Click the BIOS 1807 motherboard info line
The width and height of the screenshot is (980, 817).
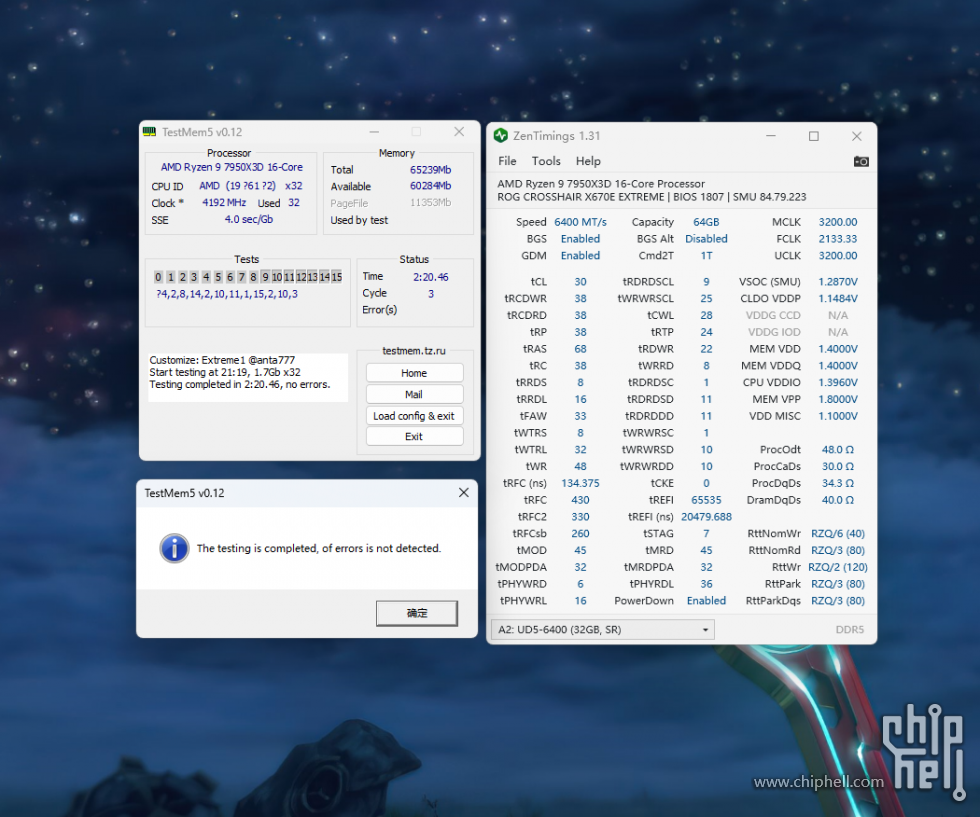[x=651, y=197]
